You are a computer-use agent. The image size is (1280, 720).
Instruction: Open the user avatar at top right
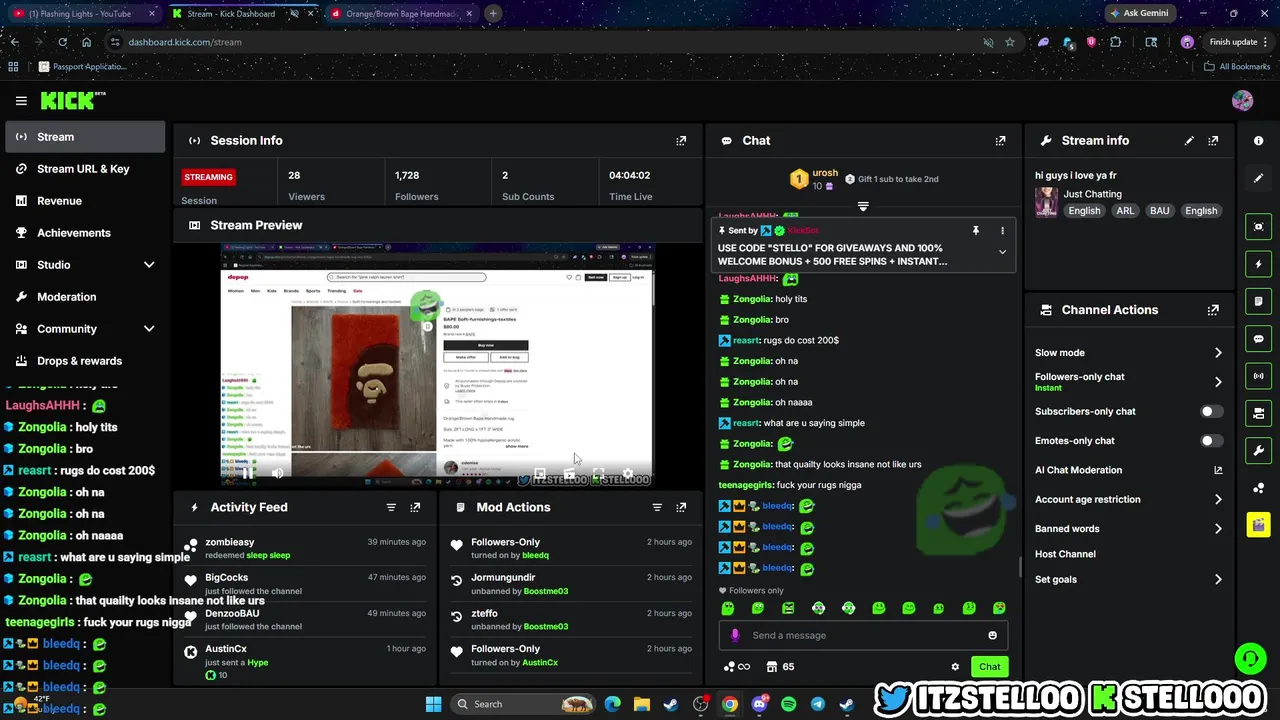tap(1242, 100)
